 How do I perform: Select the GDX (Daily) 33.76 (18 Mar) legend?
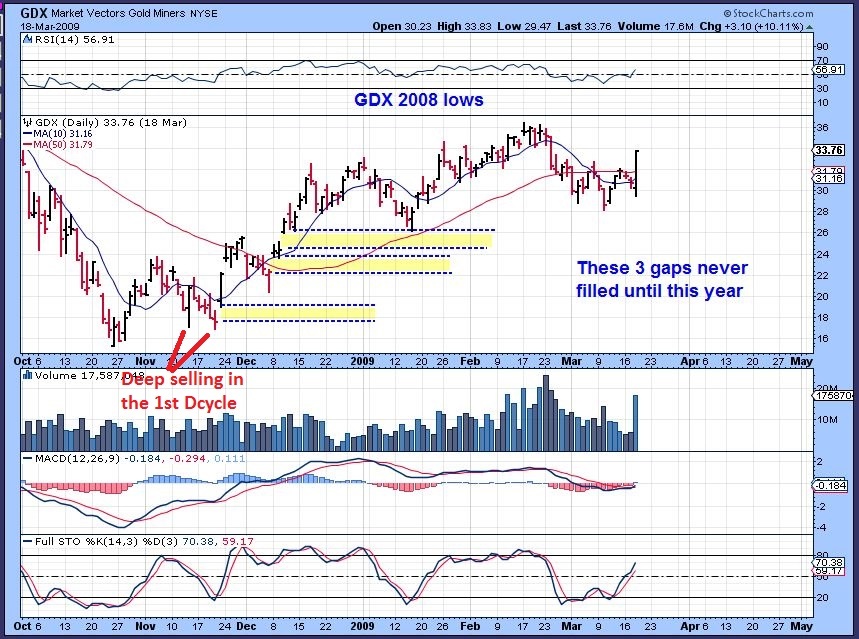pos(110,122)
